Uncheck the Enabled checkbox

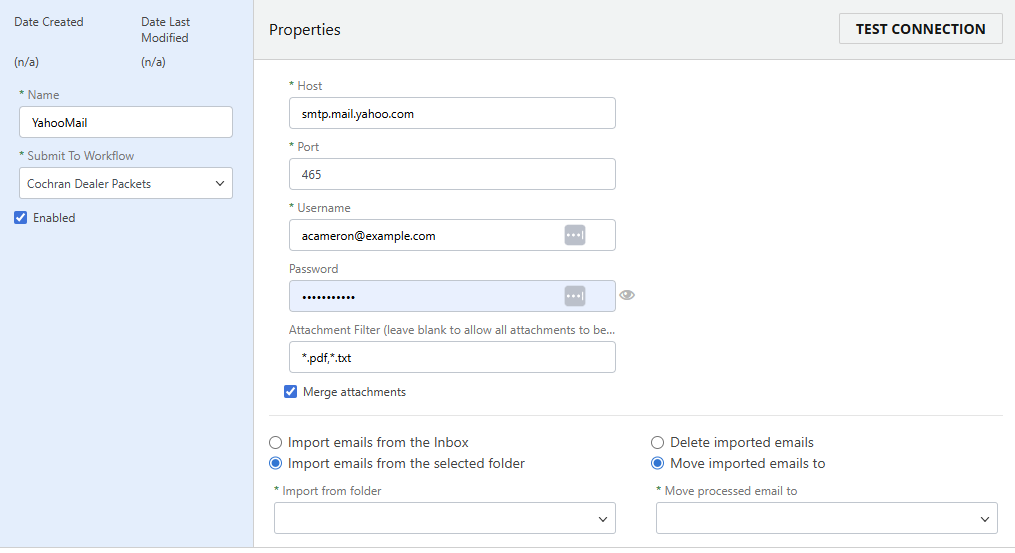click(x=21, y=218)
